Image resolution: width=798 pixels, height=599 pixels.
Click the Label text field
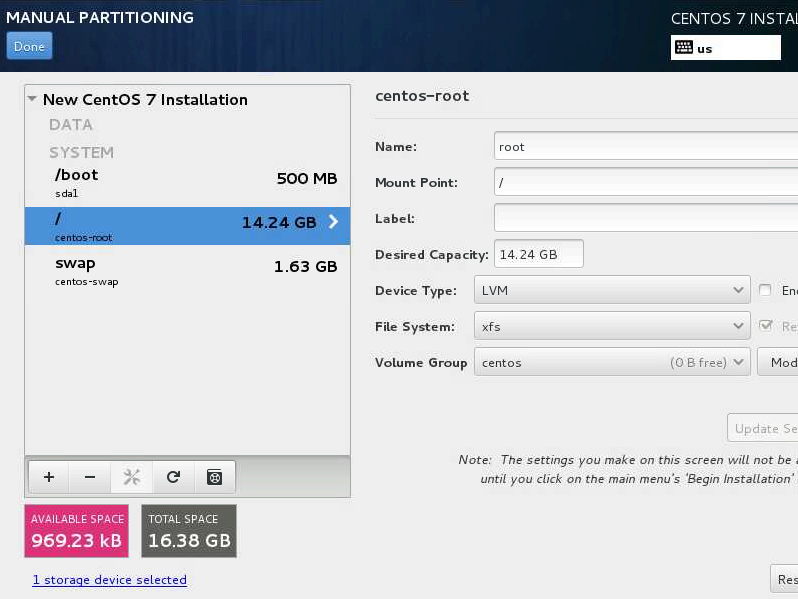(645, 218)
